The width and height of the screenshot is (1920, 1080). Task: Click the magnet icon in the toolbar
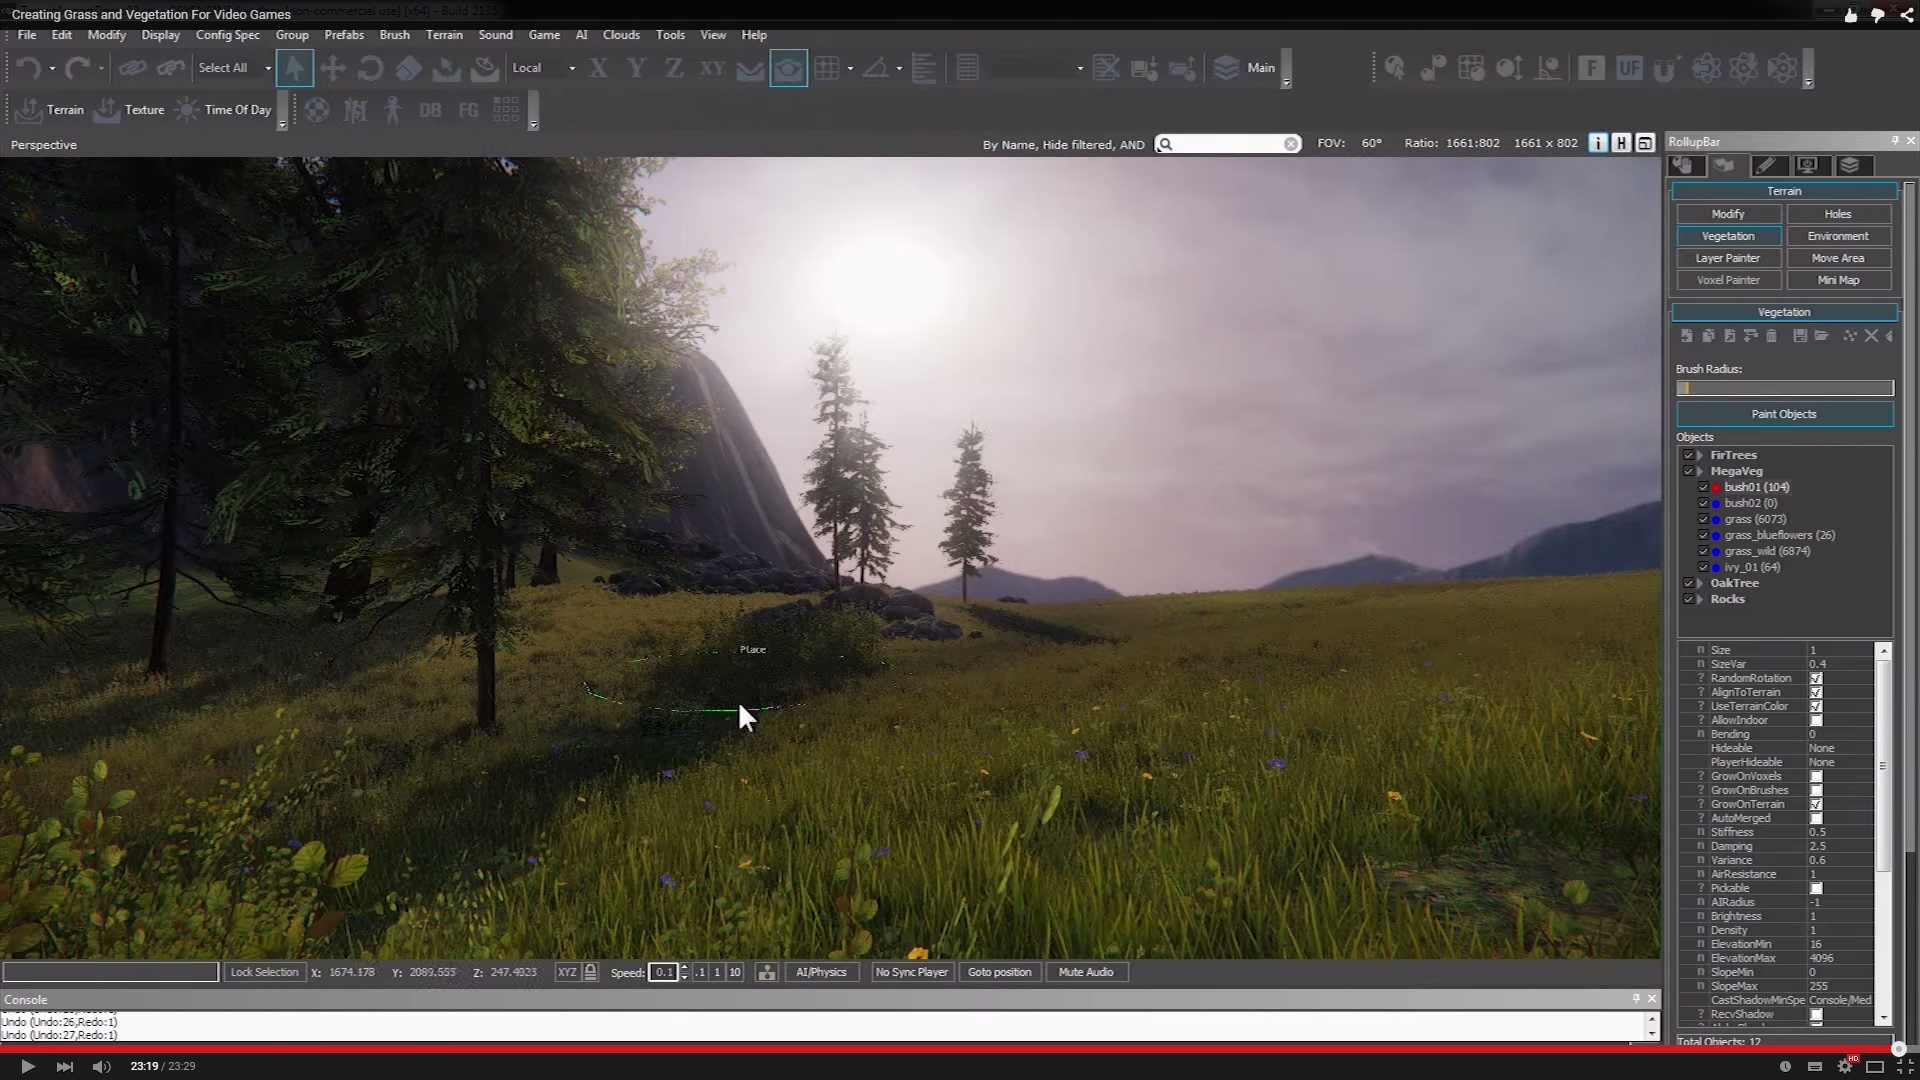[1666, 68]
